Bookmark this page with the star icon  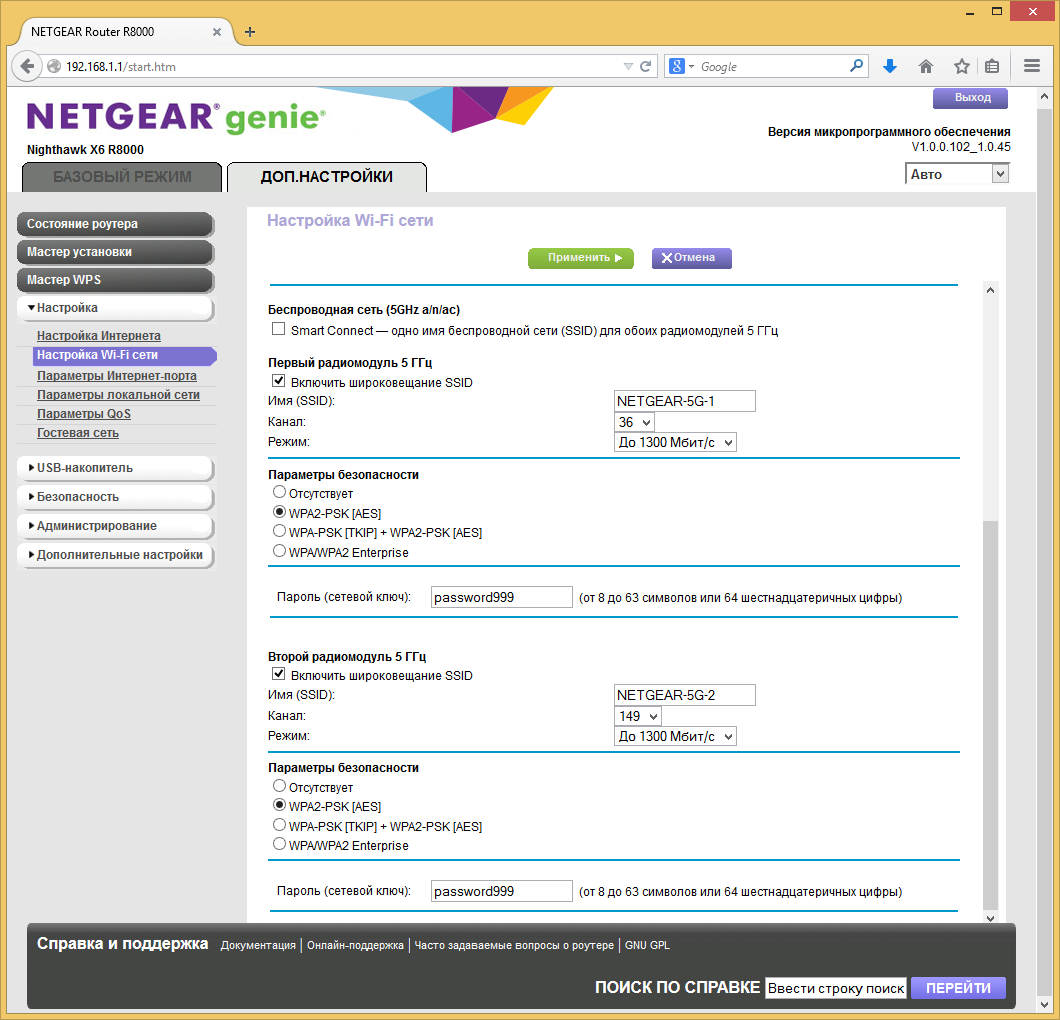coord(961,66)
